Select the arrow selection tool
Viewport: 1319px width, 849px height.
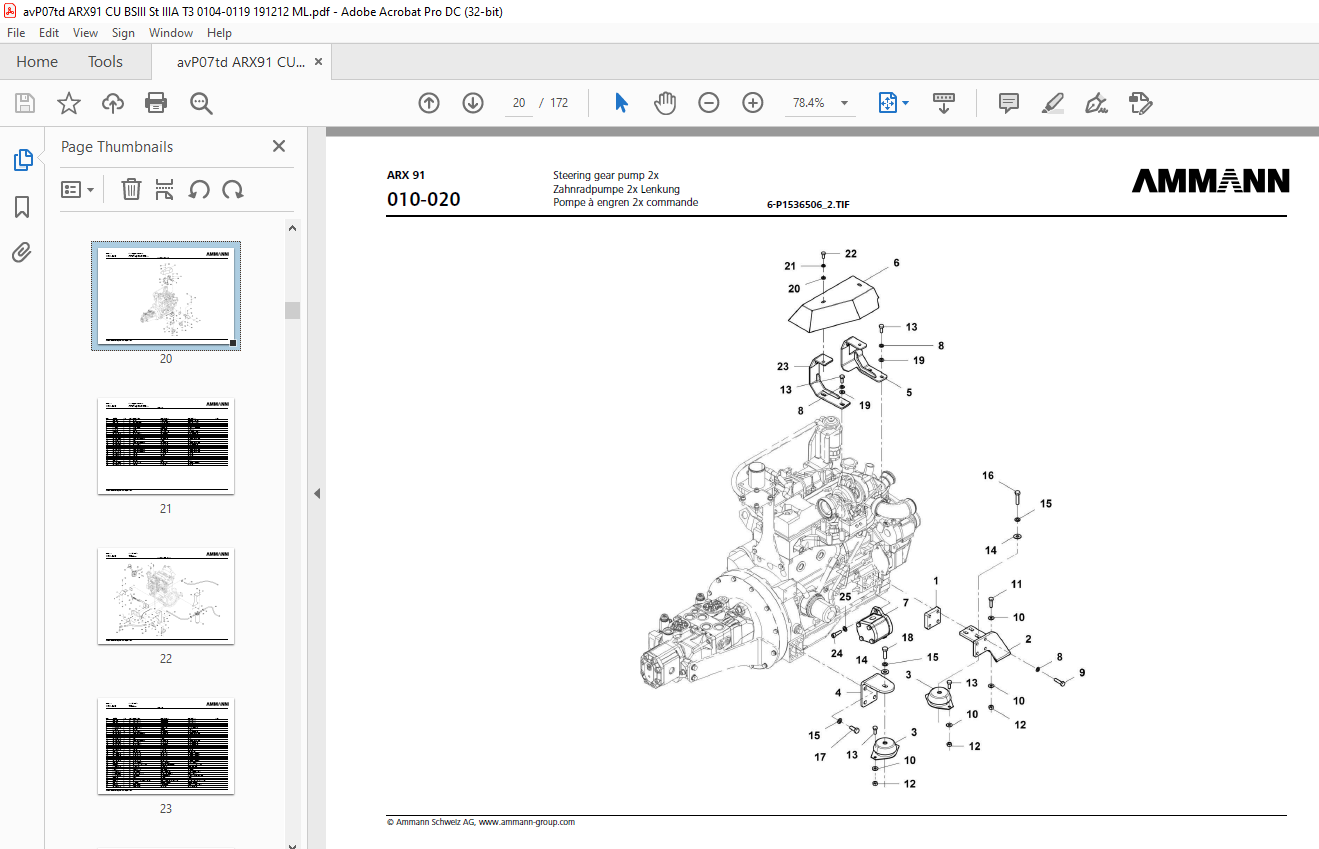[x=621, y=103]
